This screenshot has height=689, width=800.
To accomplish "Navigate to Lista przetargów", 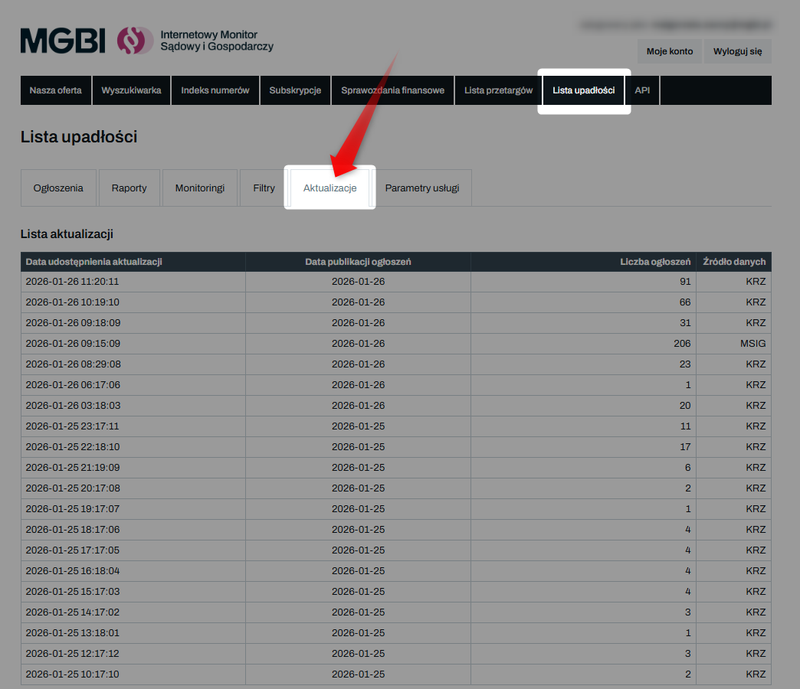I will click(498, 90).
